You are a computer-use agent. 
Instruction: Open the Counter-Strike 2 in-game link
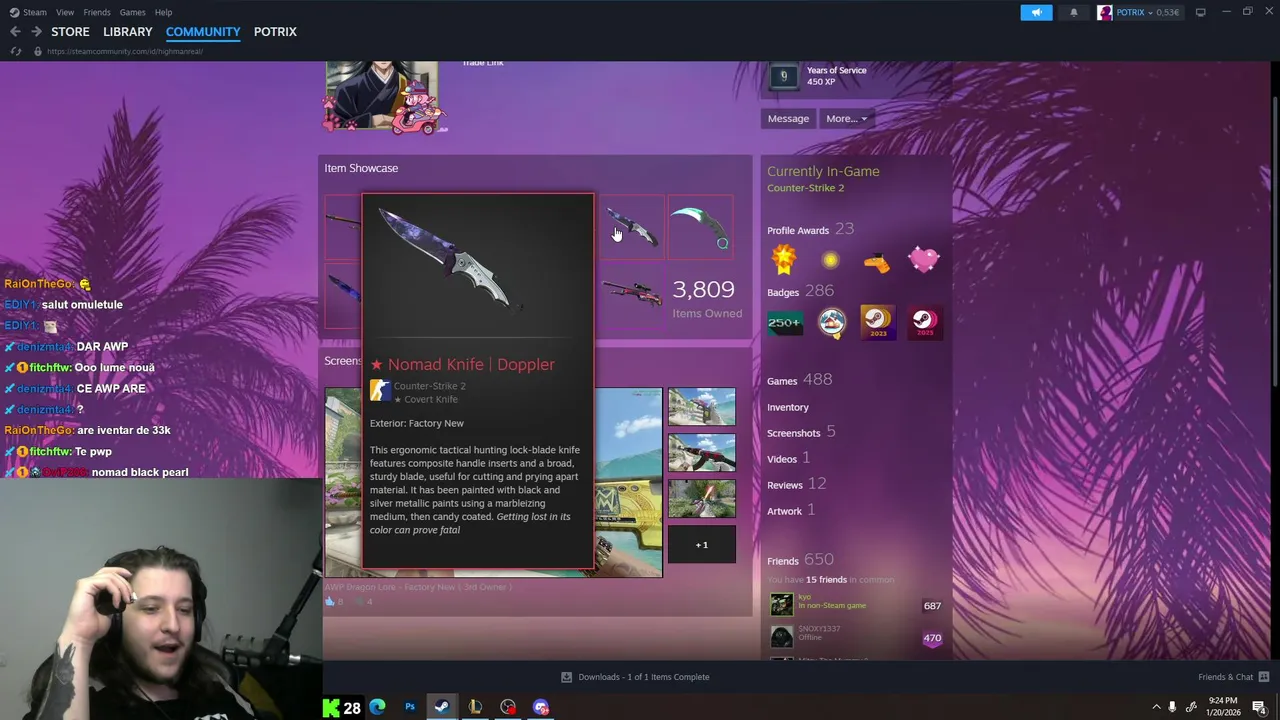click(x=805, y=188)
